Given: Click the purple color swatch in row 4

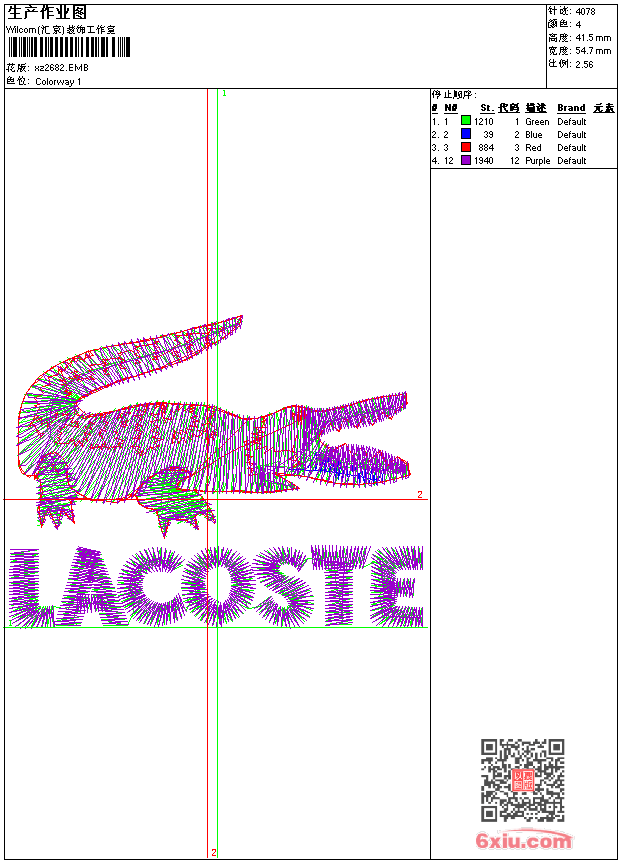Looking at the screenshot, I should click(465, 161).
